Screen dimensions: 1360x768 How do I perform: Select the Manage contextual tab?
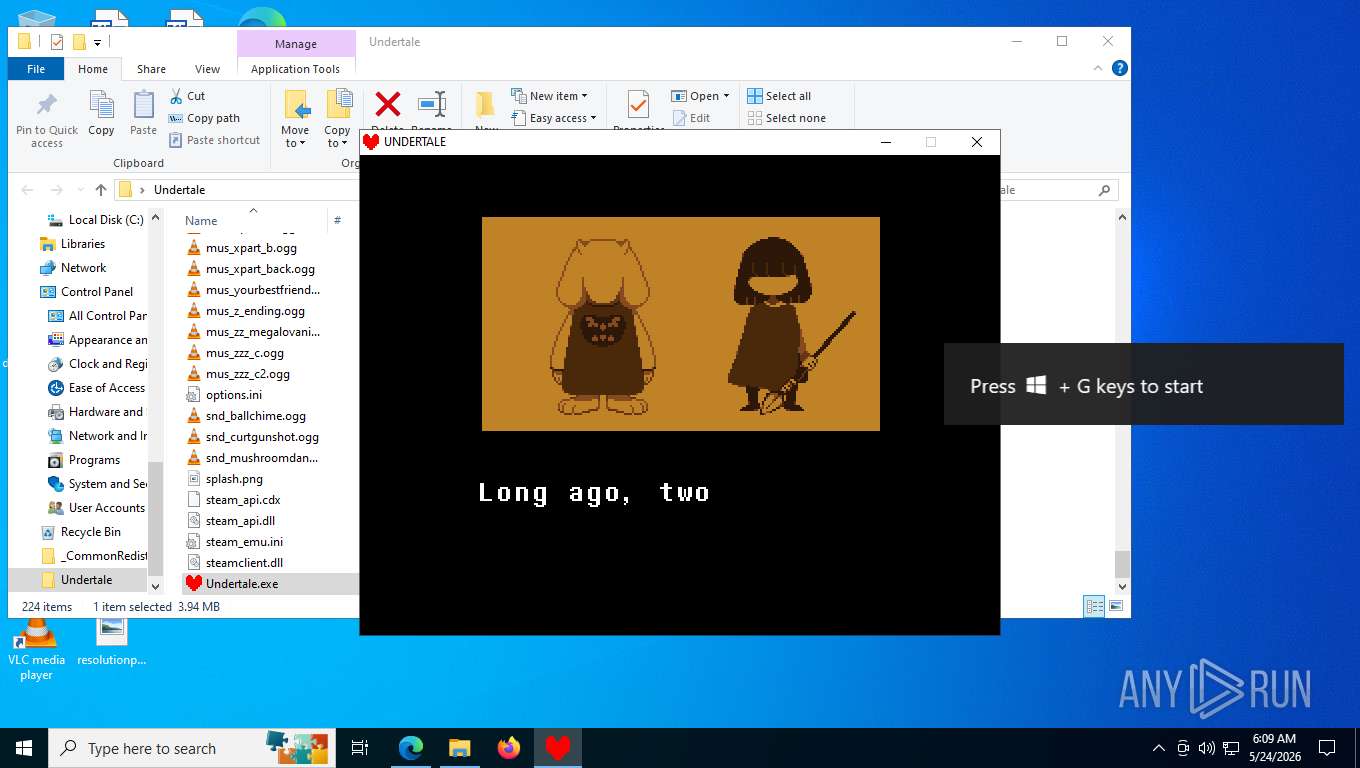(x=296, y=44)
